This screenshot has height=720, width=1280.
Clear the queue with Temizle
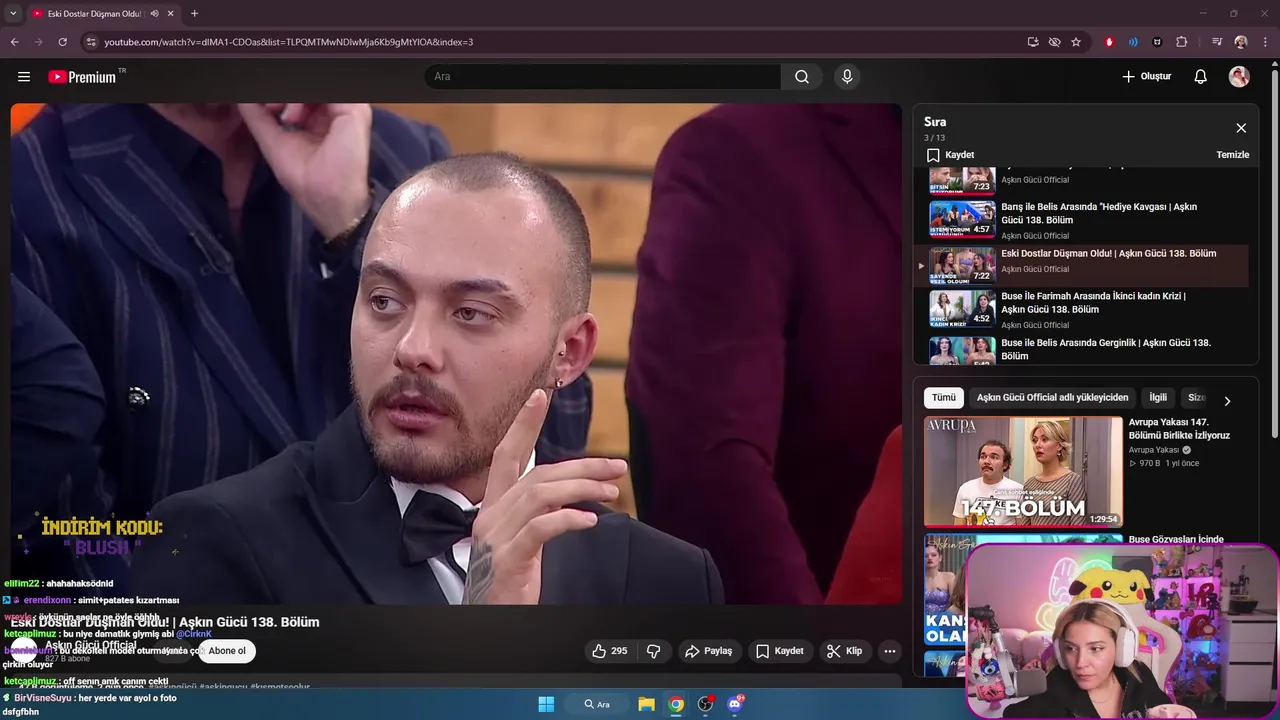[1232, 155]
